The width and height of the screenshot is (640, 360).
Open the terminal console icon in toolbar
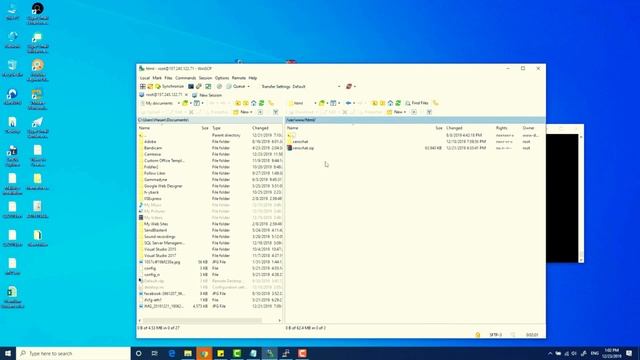tap(191, 87)
